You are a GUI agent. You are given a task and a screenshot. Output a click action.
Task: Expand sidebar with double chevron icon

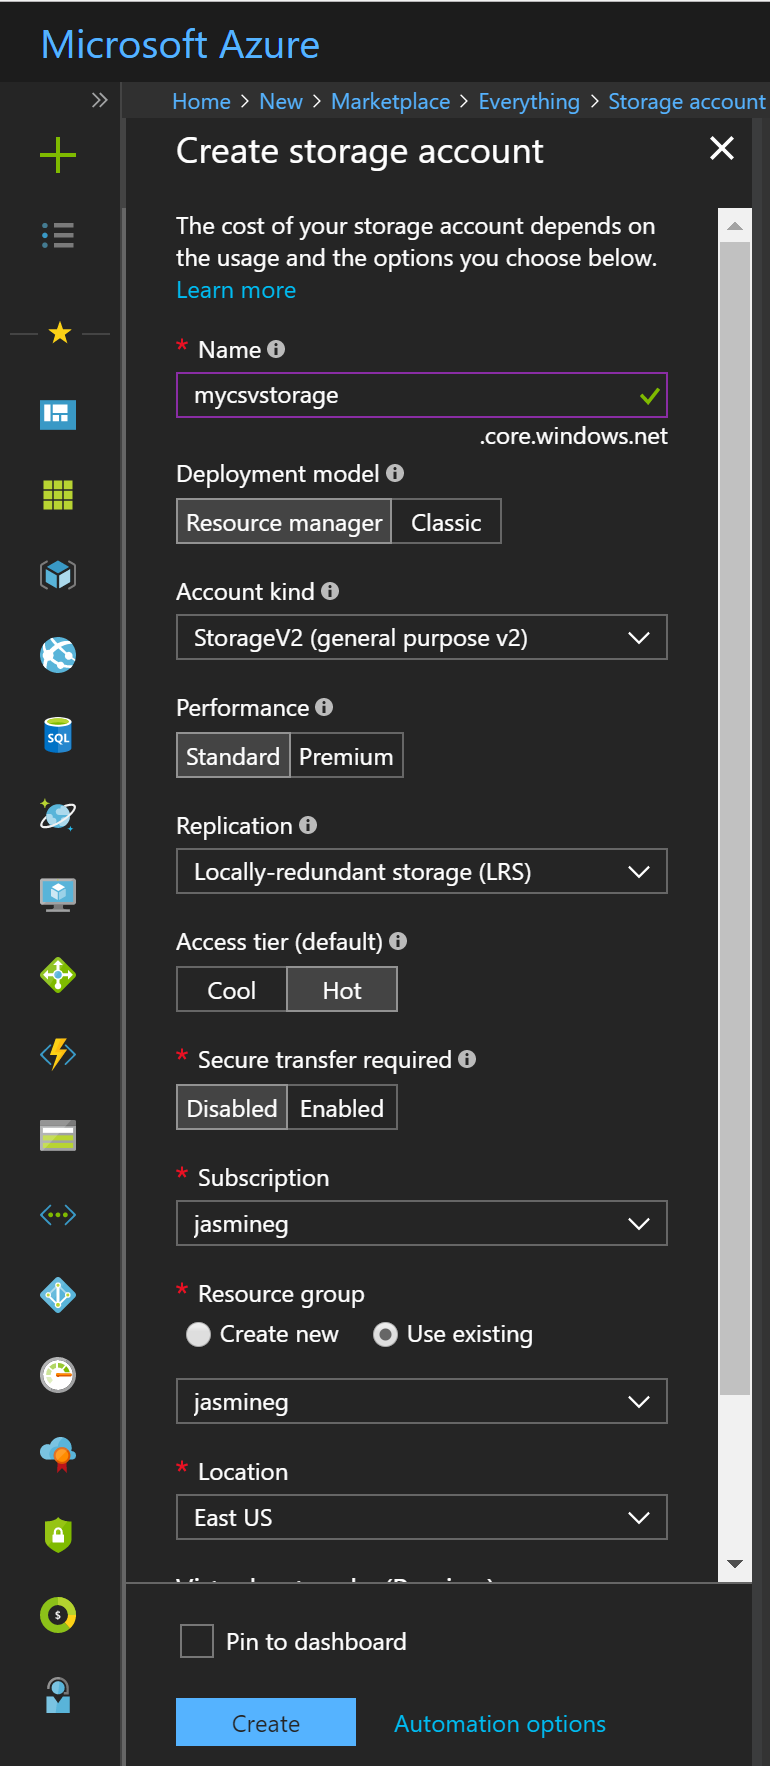coord(99,100)
